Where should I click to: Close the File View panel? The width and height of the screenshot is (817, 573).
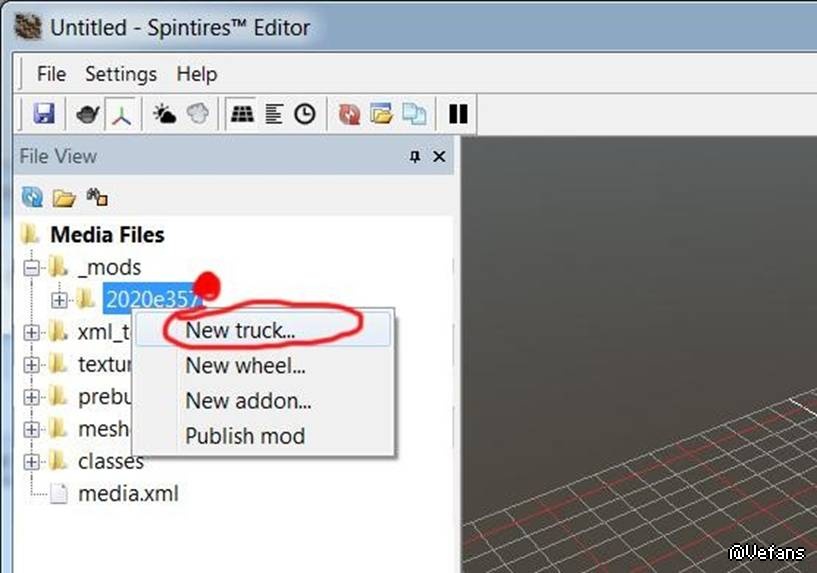[439, 156]
